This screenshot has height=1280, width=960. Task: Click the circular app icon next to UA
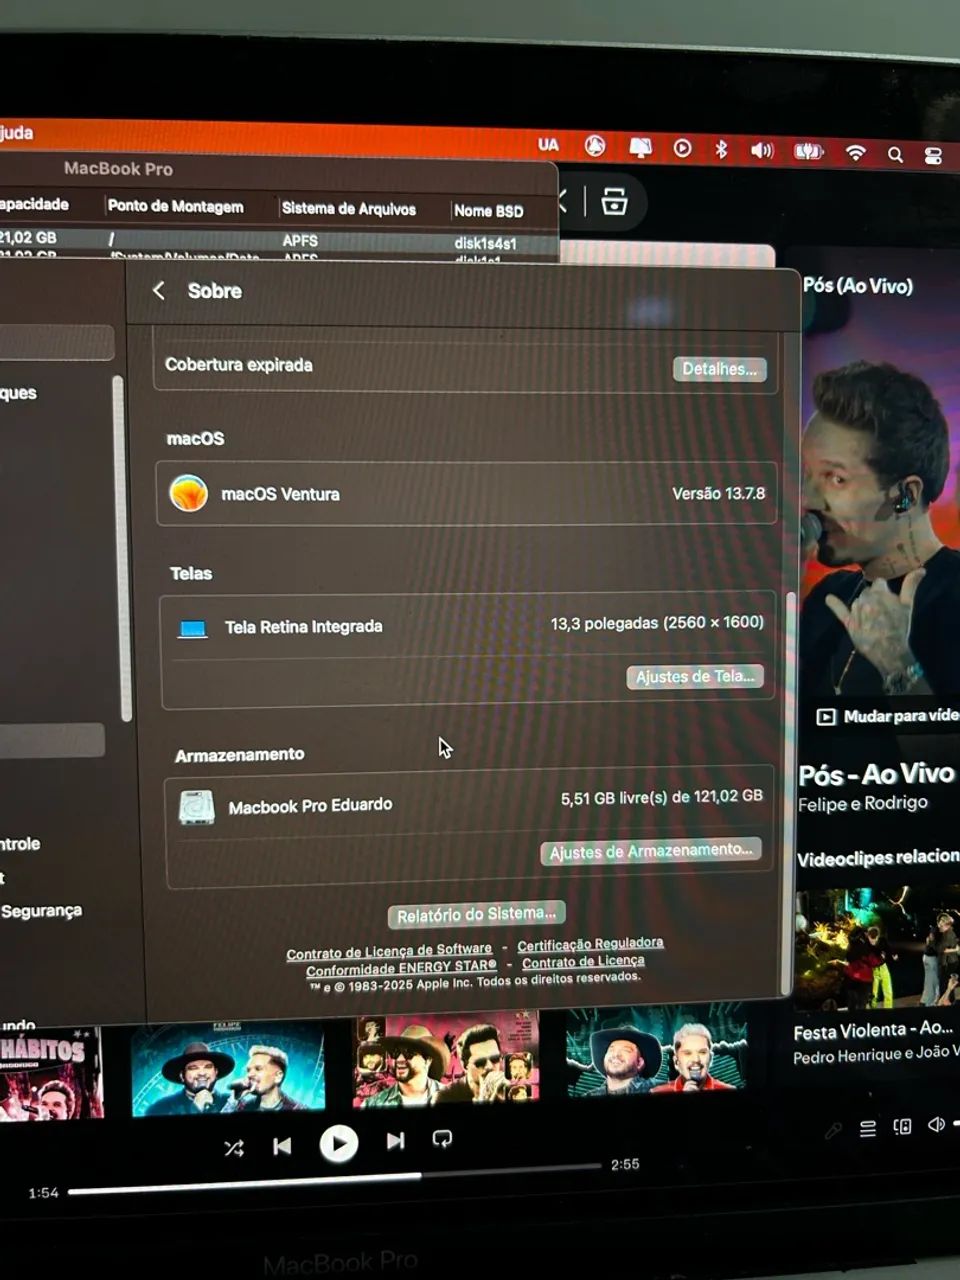pos(595,146)
